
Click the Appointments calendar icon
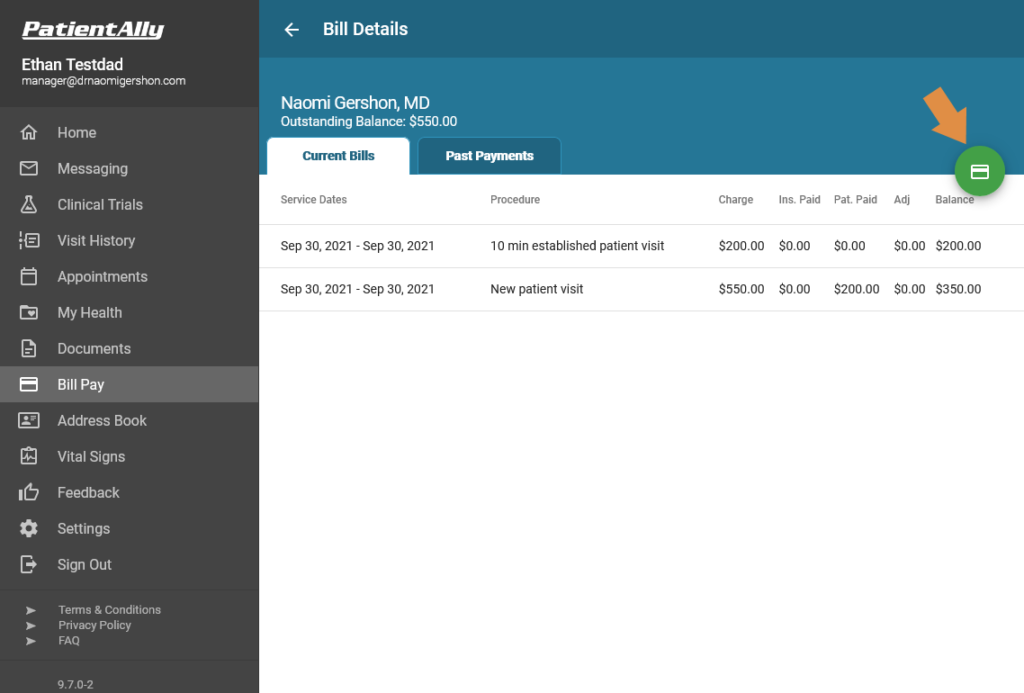point(29,276)
